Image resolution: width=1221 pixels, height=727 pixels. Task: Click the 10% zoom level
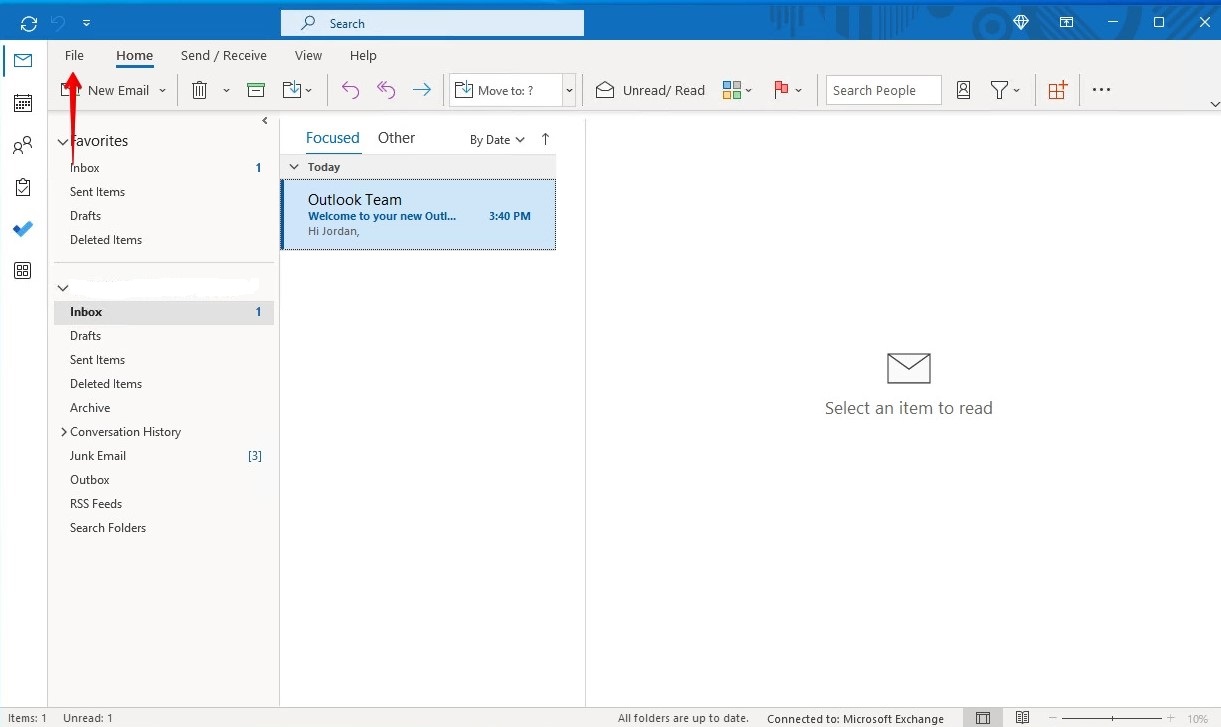pyautogui.click(x=1197, y=719)
